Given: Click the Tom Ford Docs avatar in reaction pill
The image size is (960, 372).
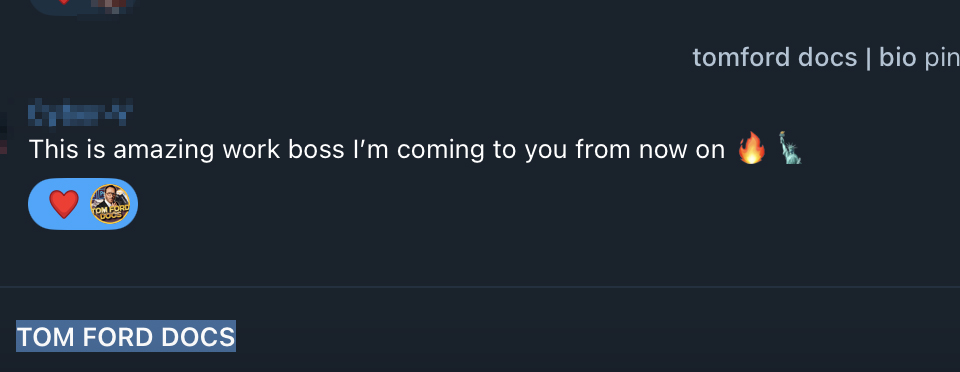Looking at the screenshot, I should (110, 204).
